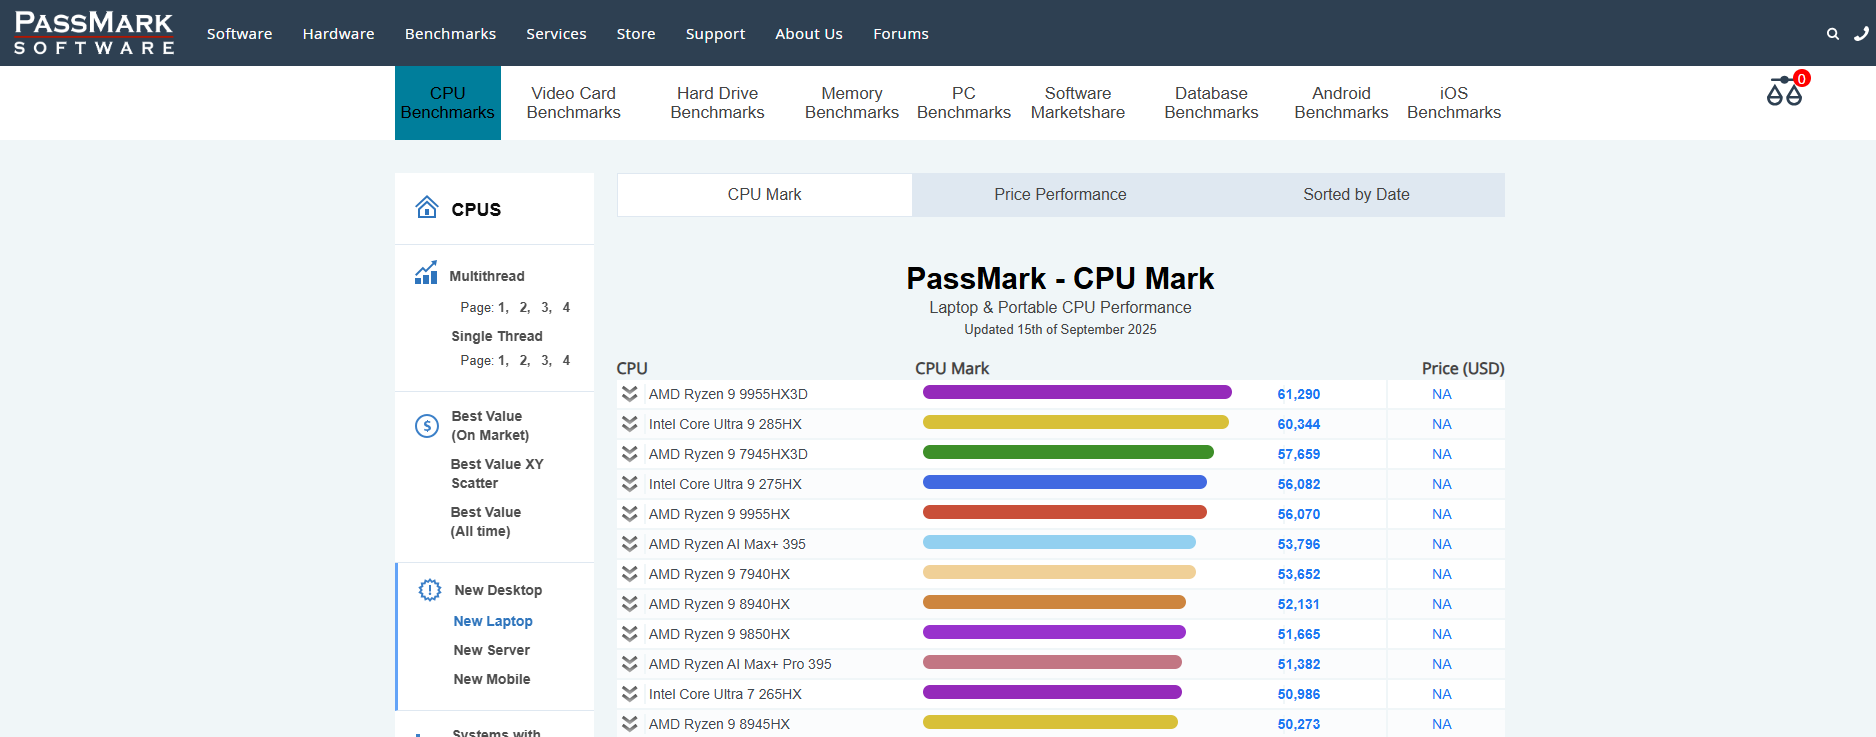Open Best Value (On Market) link
The width and height of the screenshot is (1876, 737).
490,426
